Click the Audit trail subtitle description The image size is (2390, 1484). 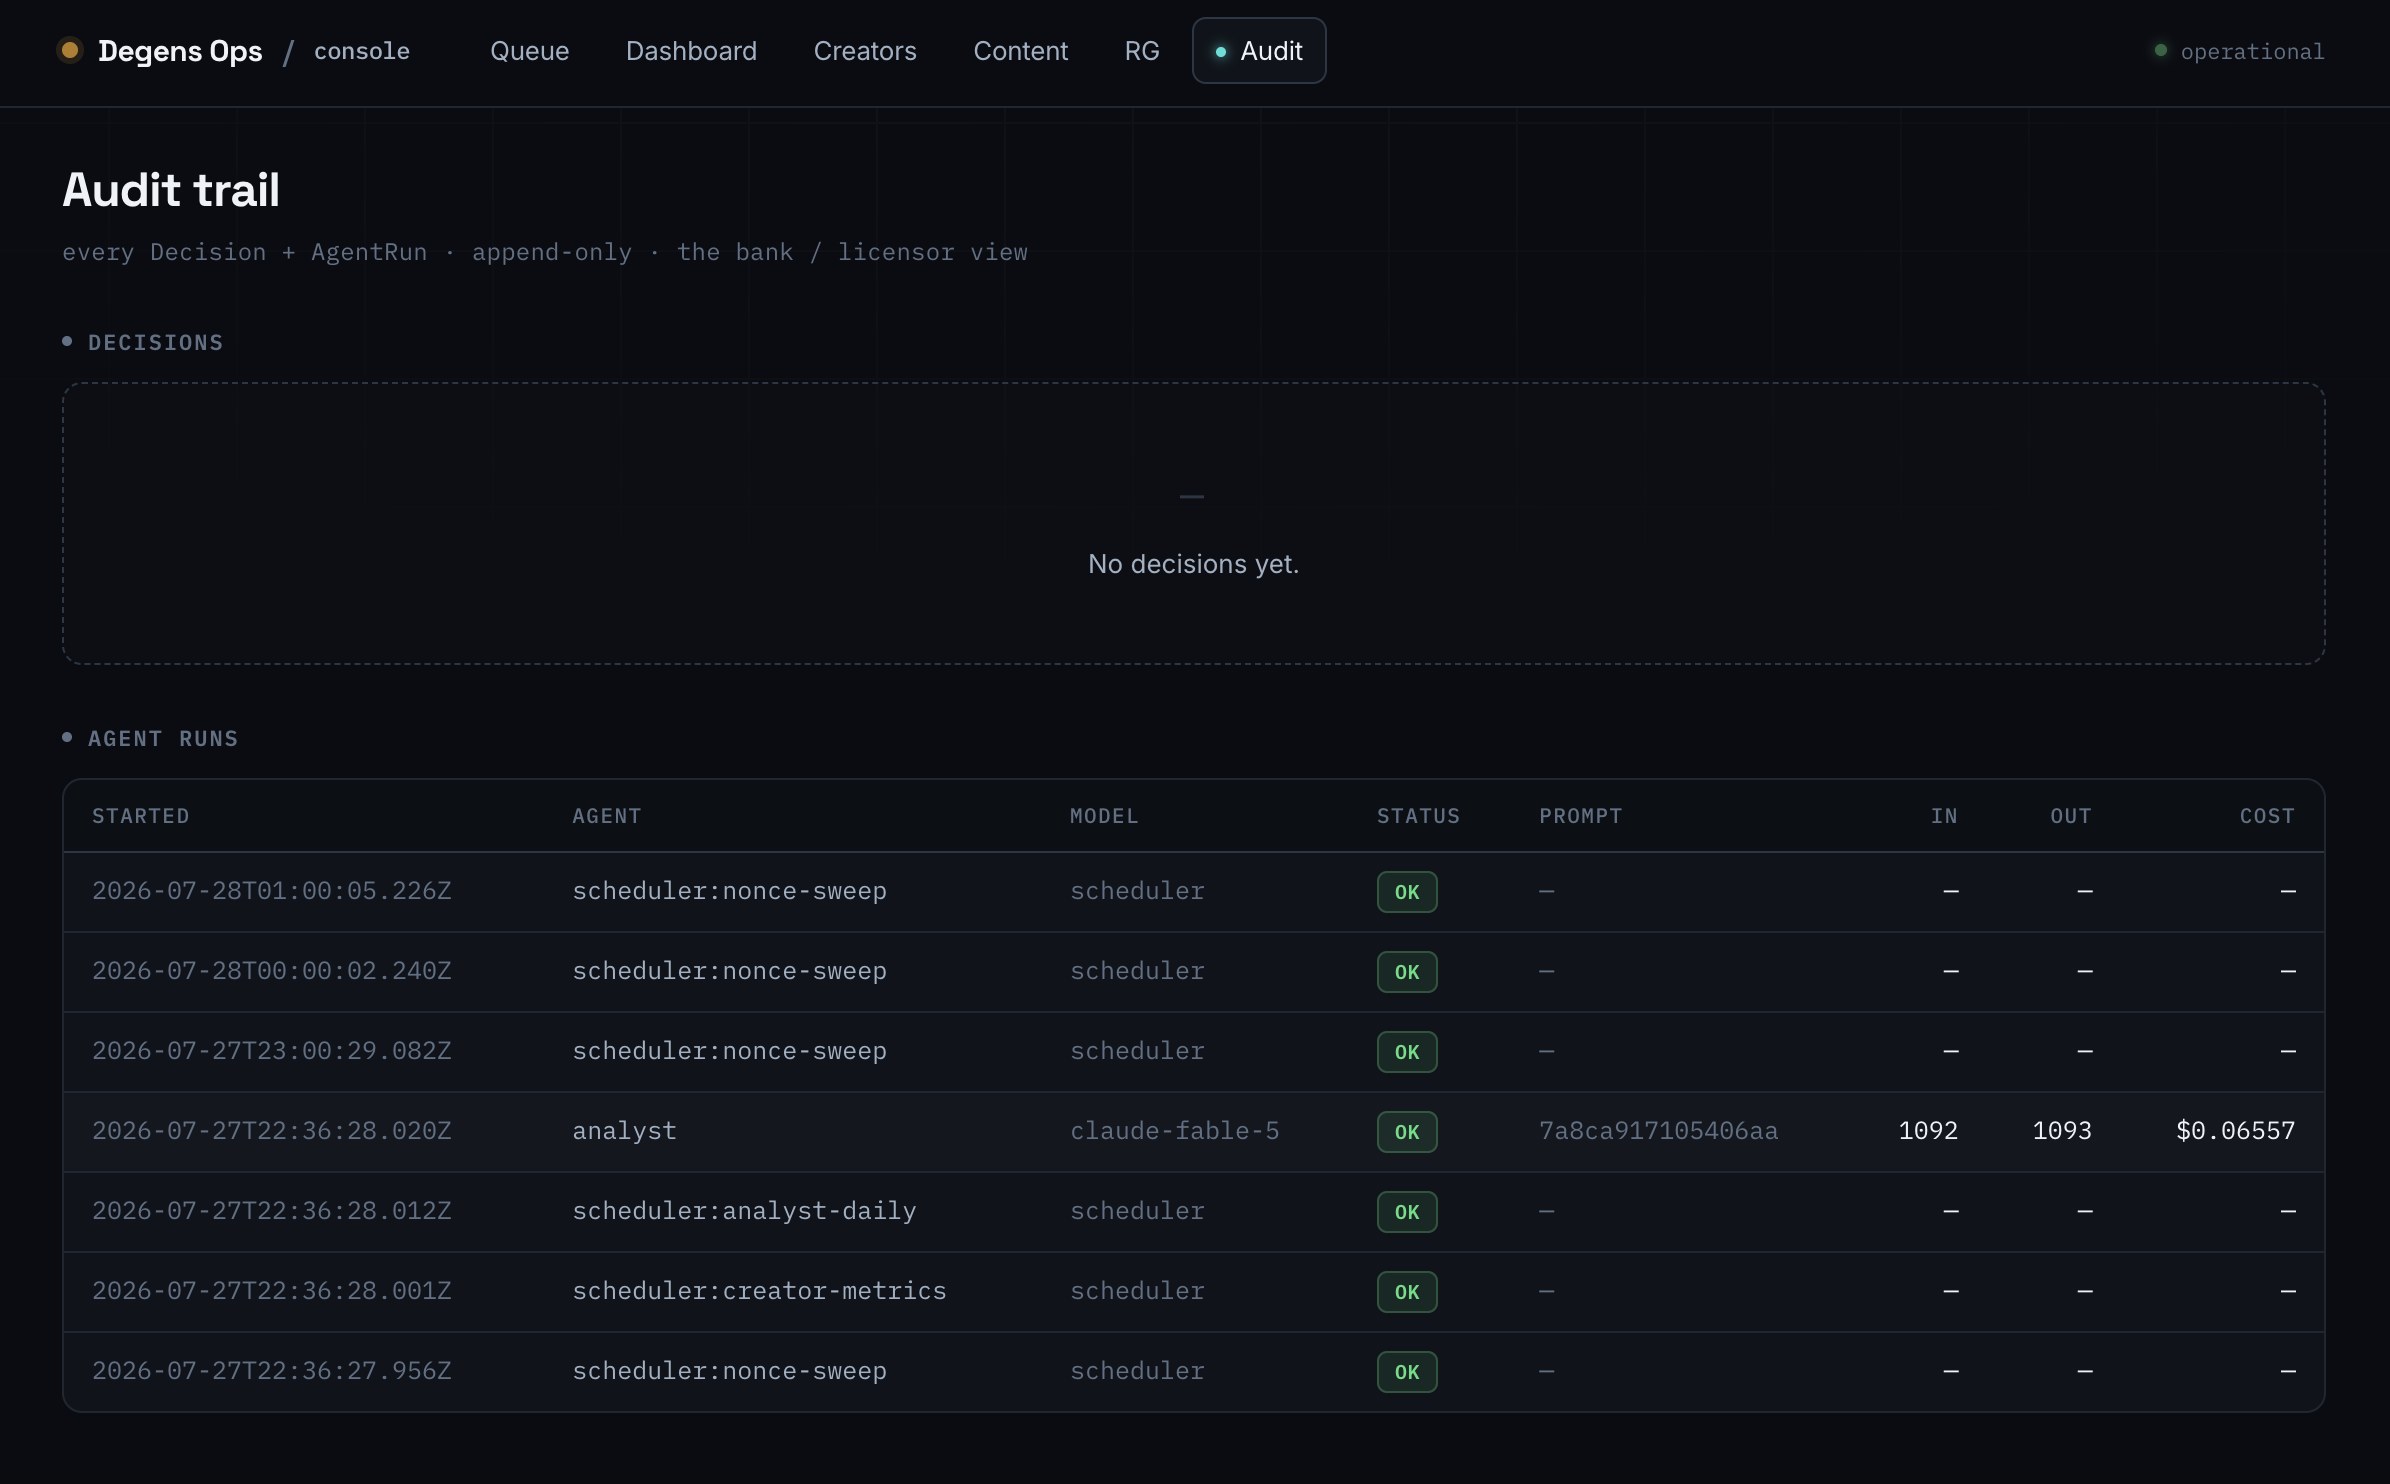(545, 253)
